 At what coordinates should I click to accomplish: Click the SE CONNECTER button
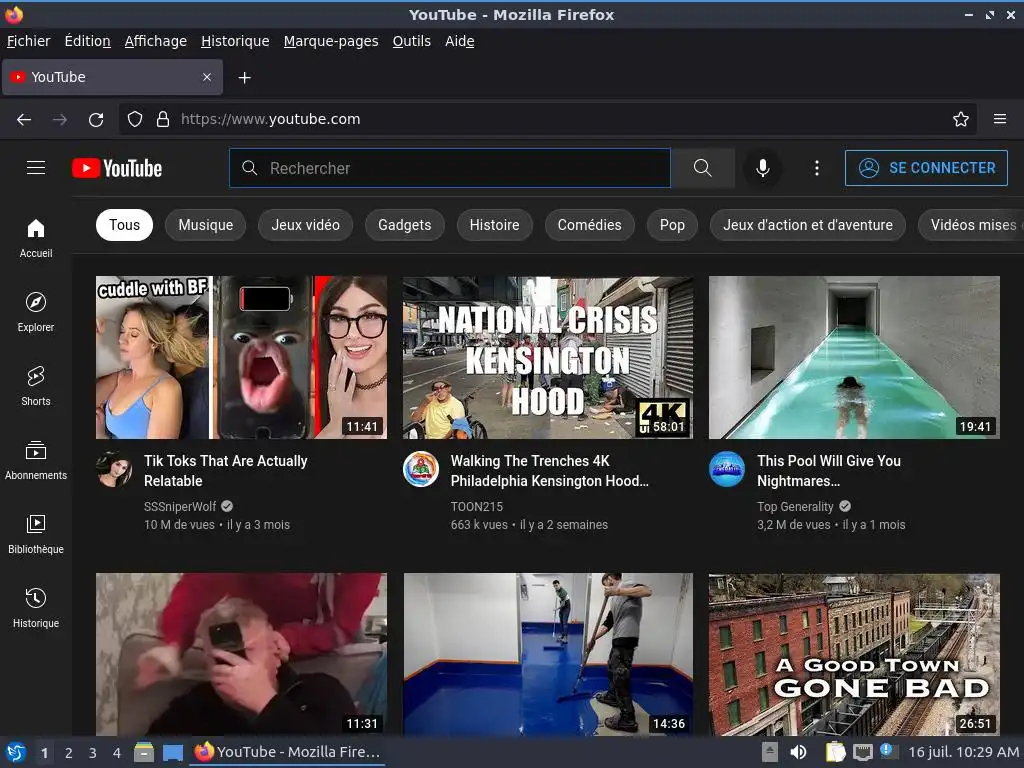point(926,168)
